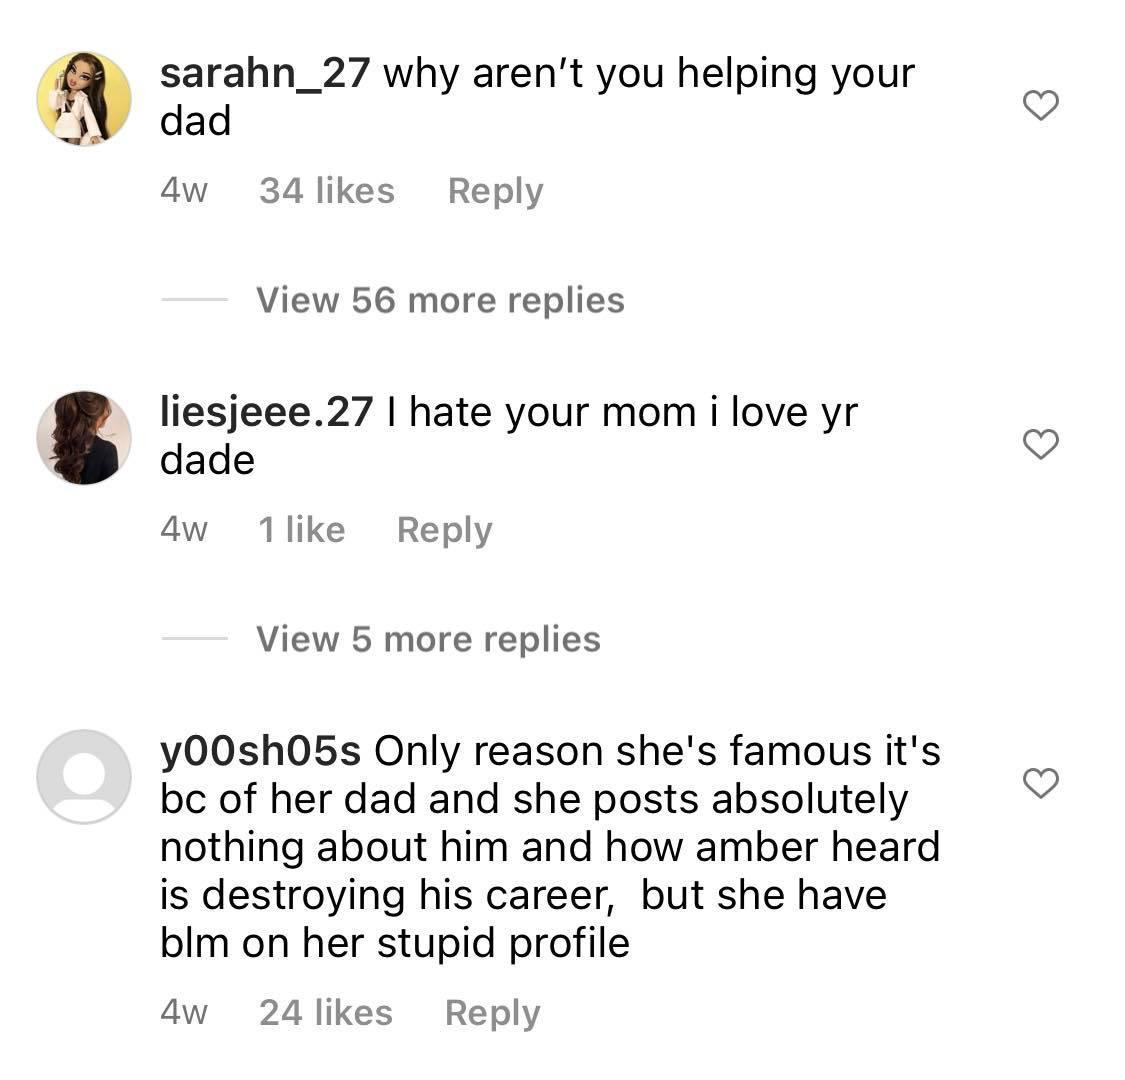
Task: Click the 4w timestamp on sarahn_27's comment
Action: point(183,190)
